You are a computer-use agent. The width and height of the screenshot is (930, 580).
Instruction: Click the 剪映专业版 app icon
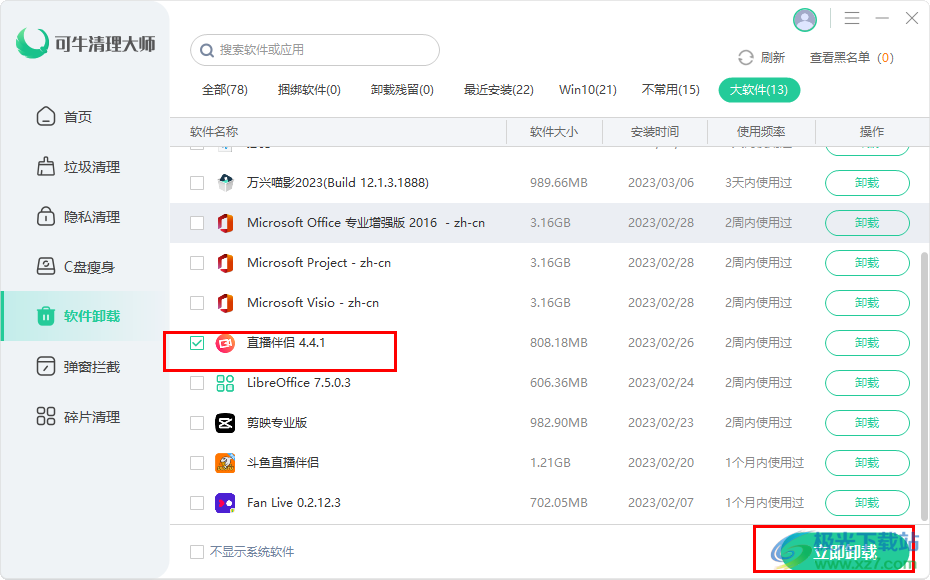(x=225, y=423)
